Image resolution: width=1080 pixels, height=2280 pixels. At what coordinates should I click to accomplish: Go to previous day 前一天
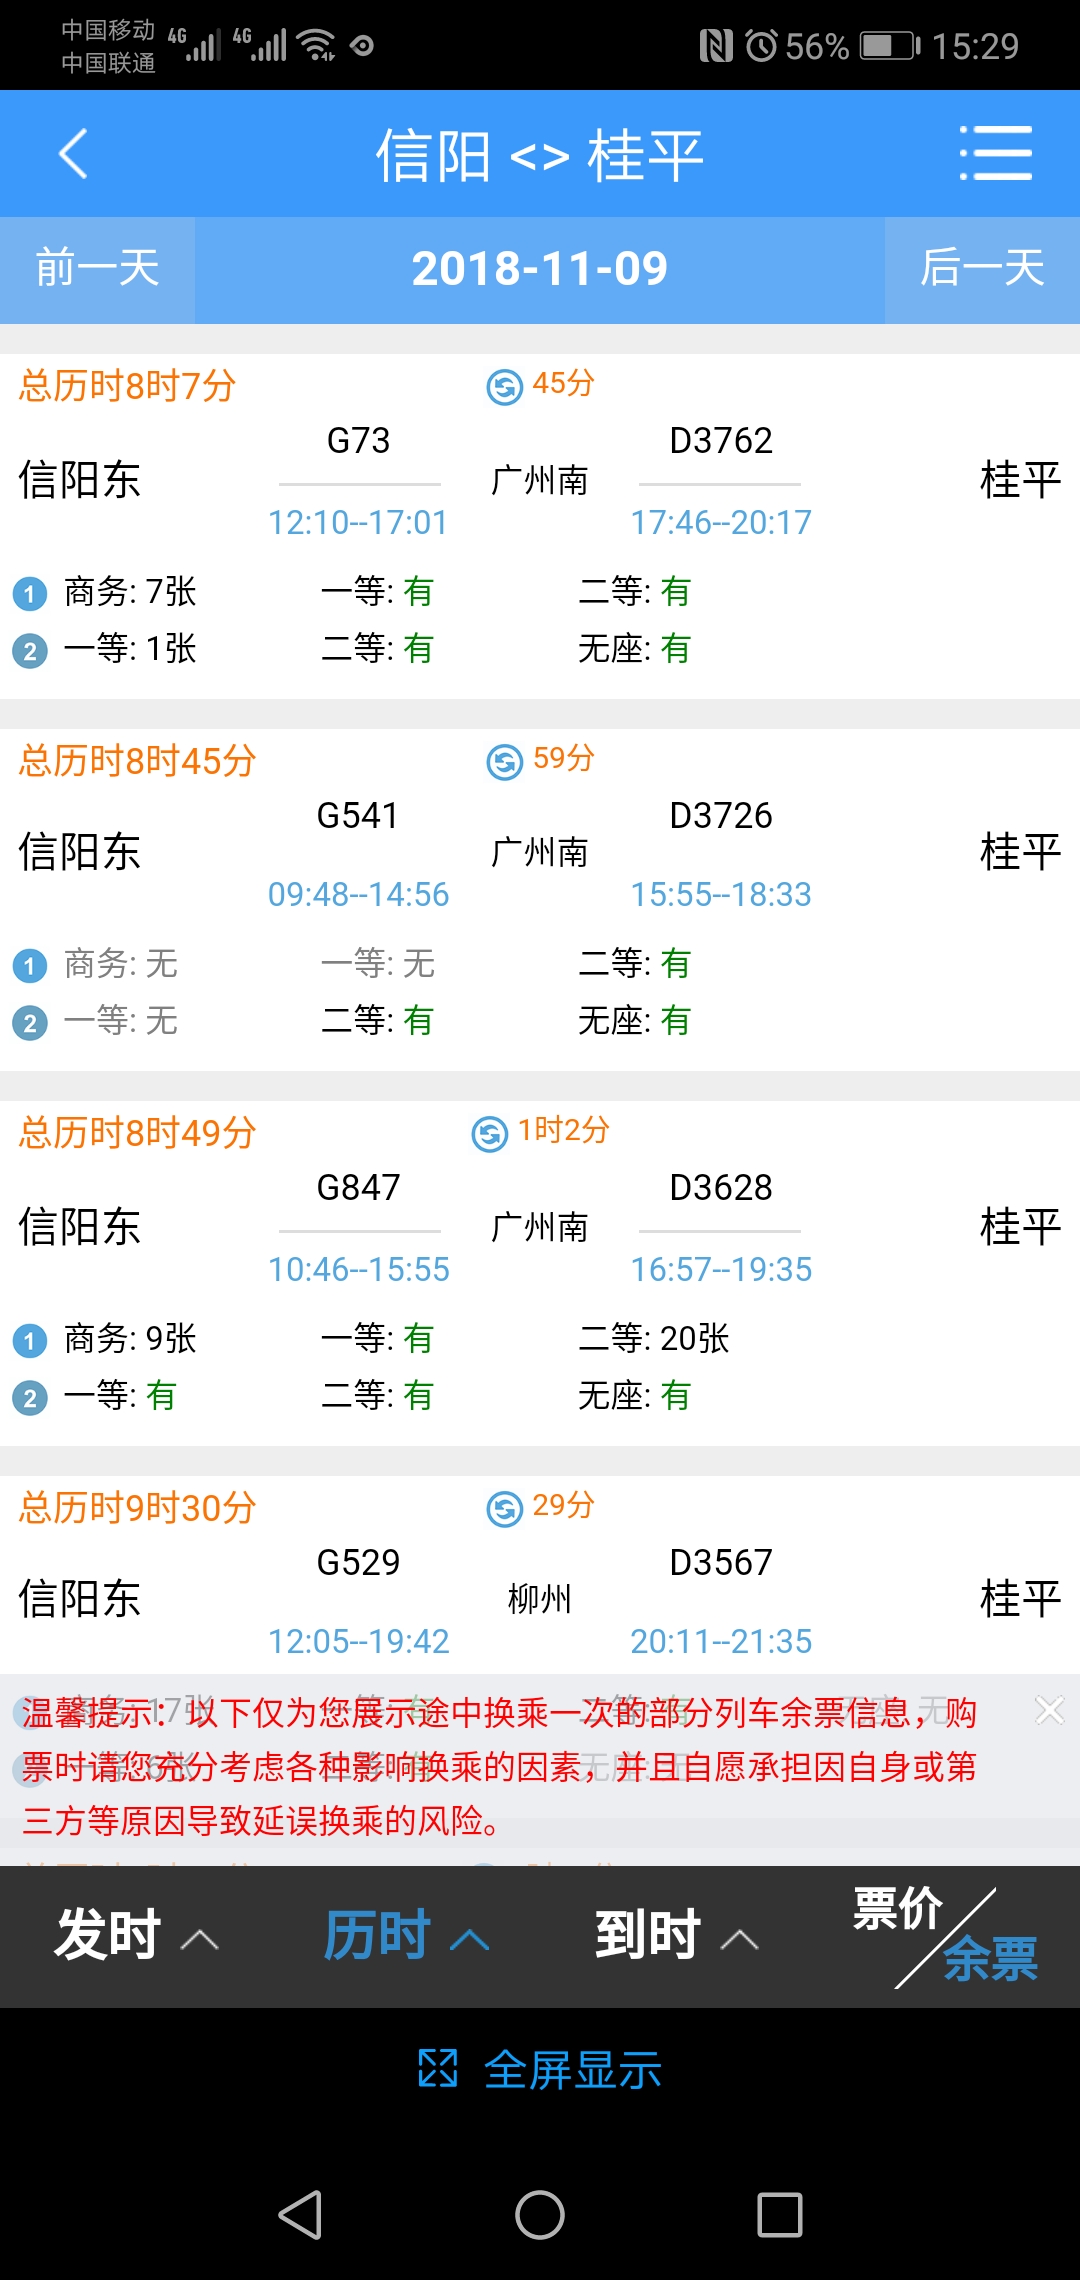(x=97, y=269)
